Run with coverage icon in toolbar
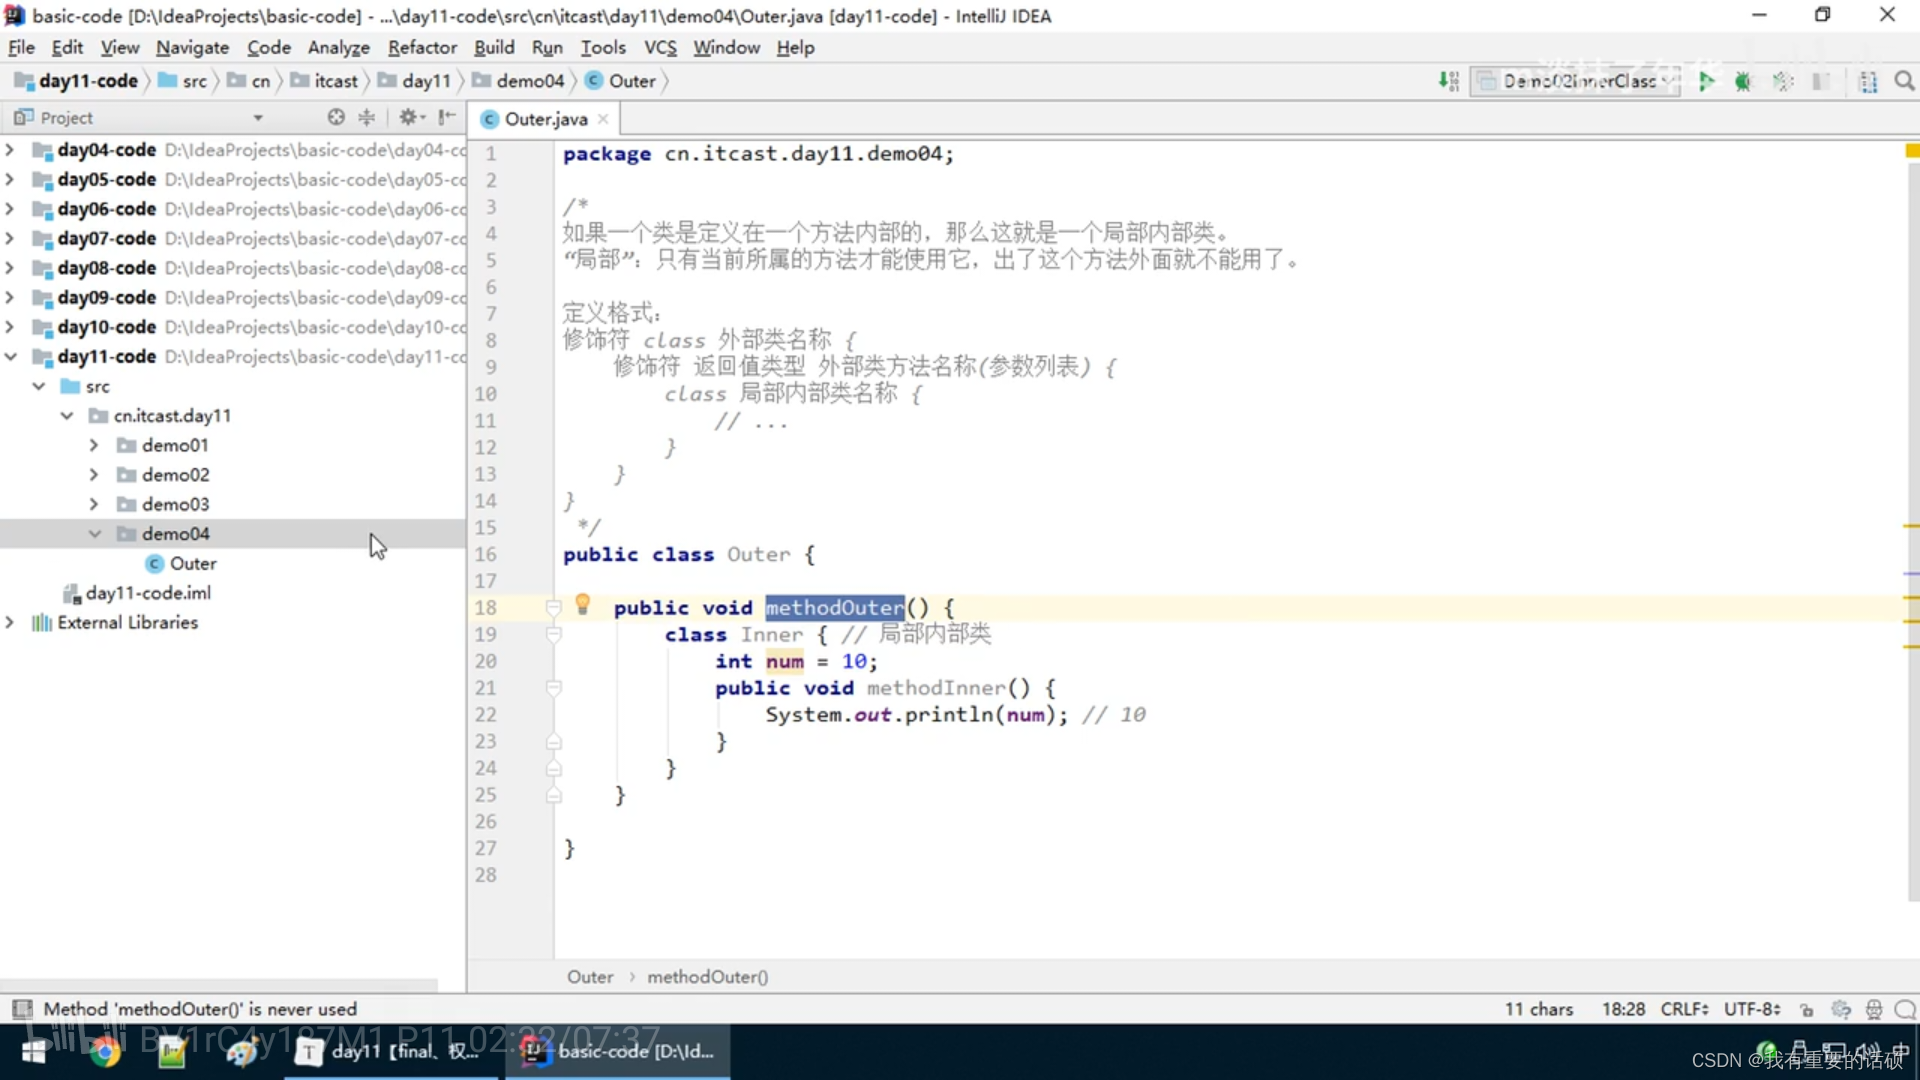 tap(1782, 81)
